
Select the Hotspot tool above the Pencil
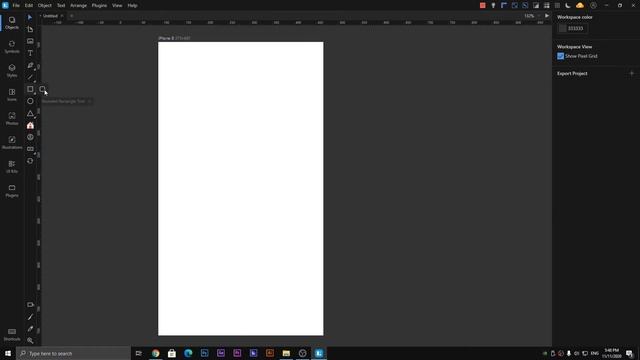click(x=30, y=304)
